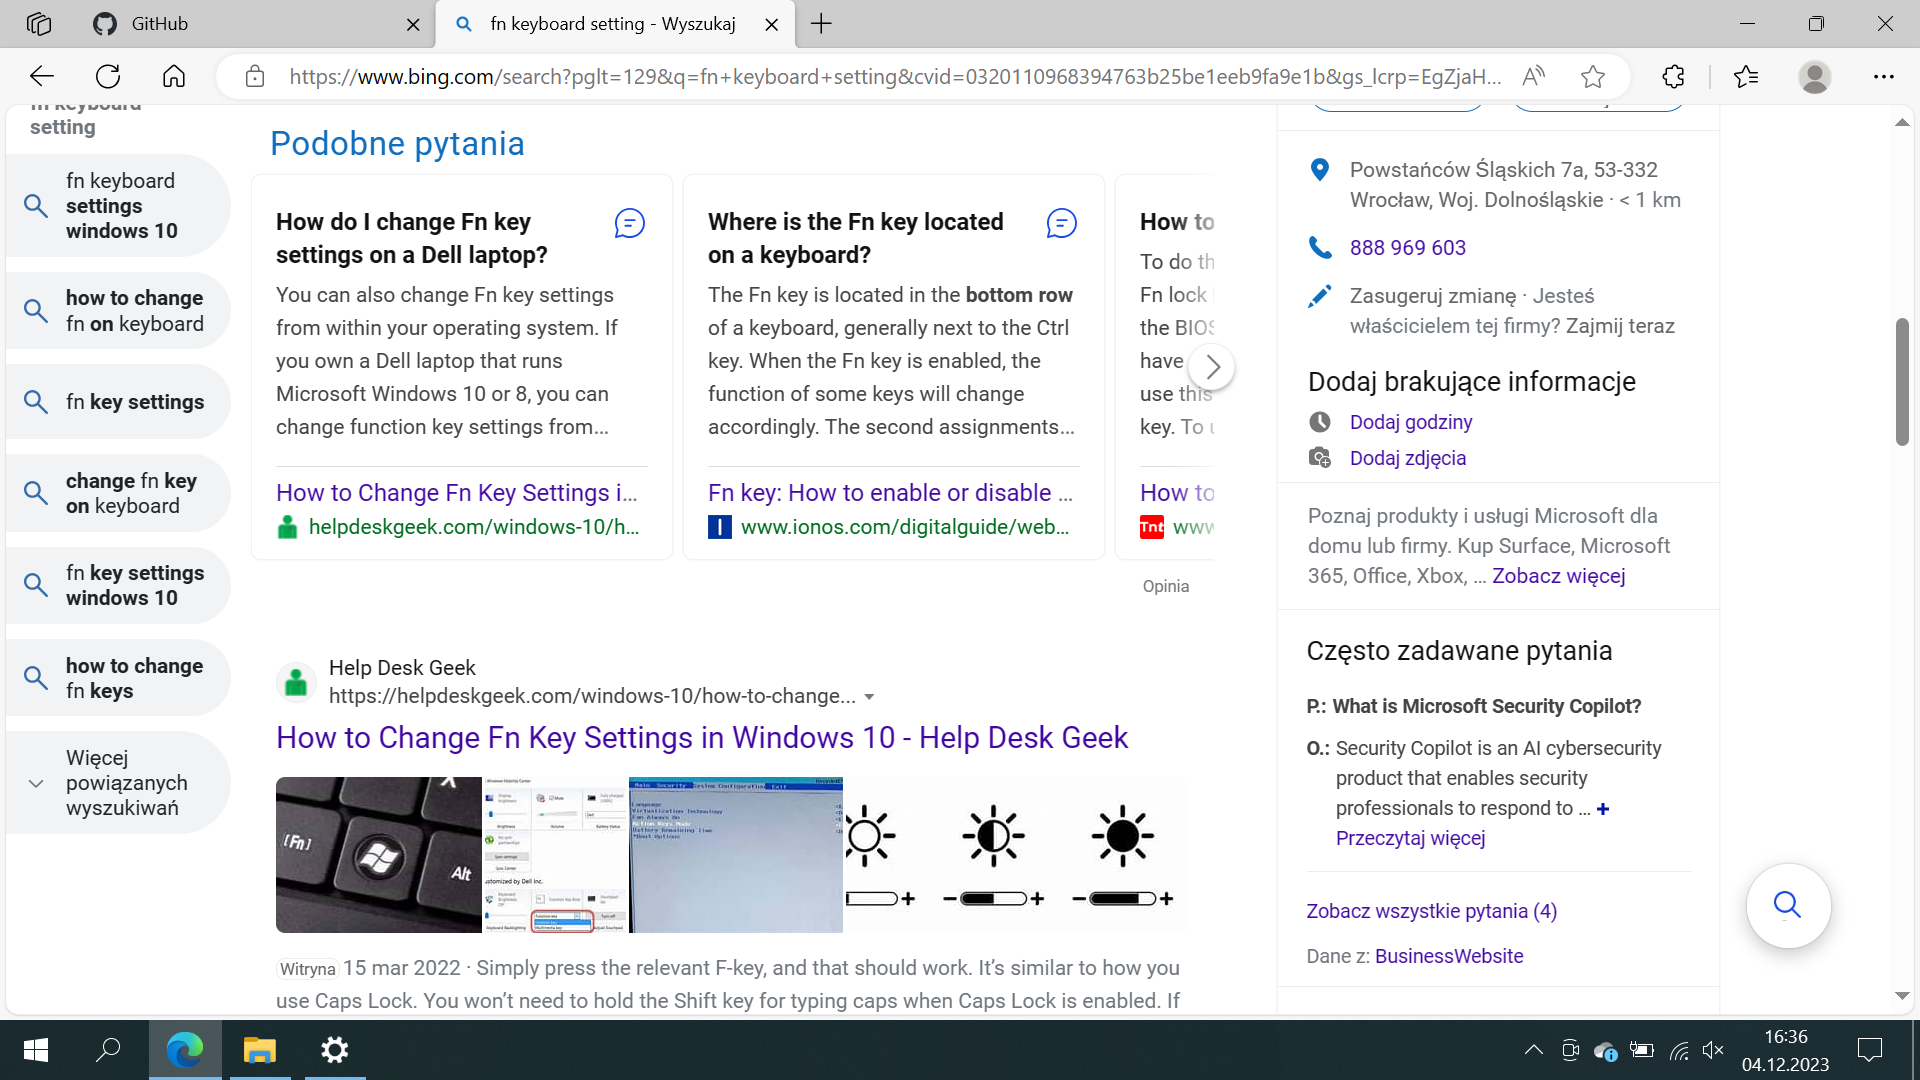Open 'How to Change Fn Key Settings i...' card link

[x=457, y=493]
